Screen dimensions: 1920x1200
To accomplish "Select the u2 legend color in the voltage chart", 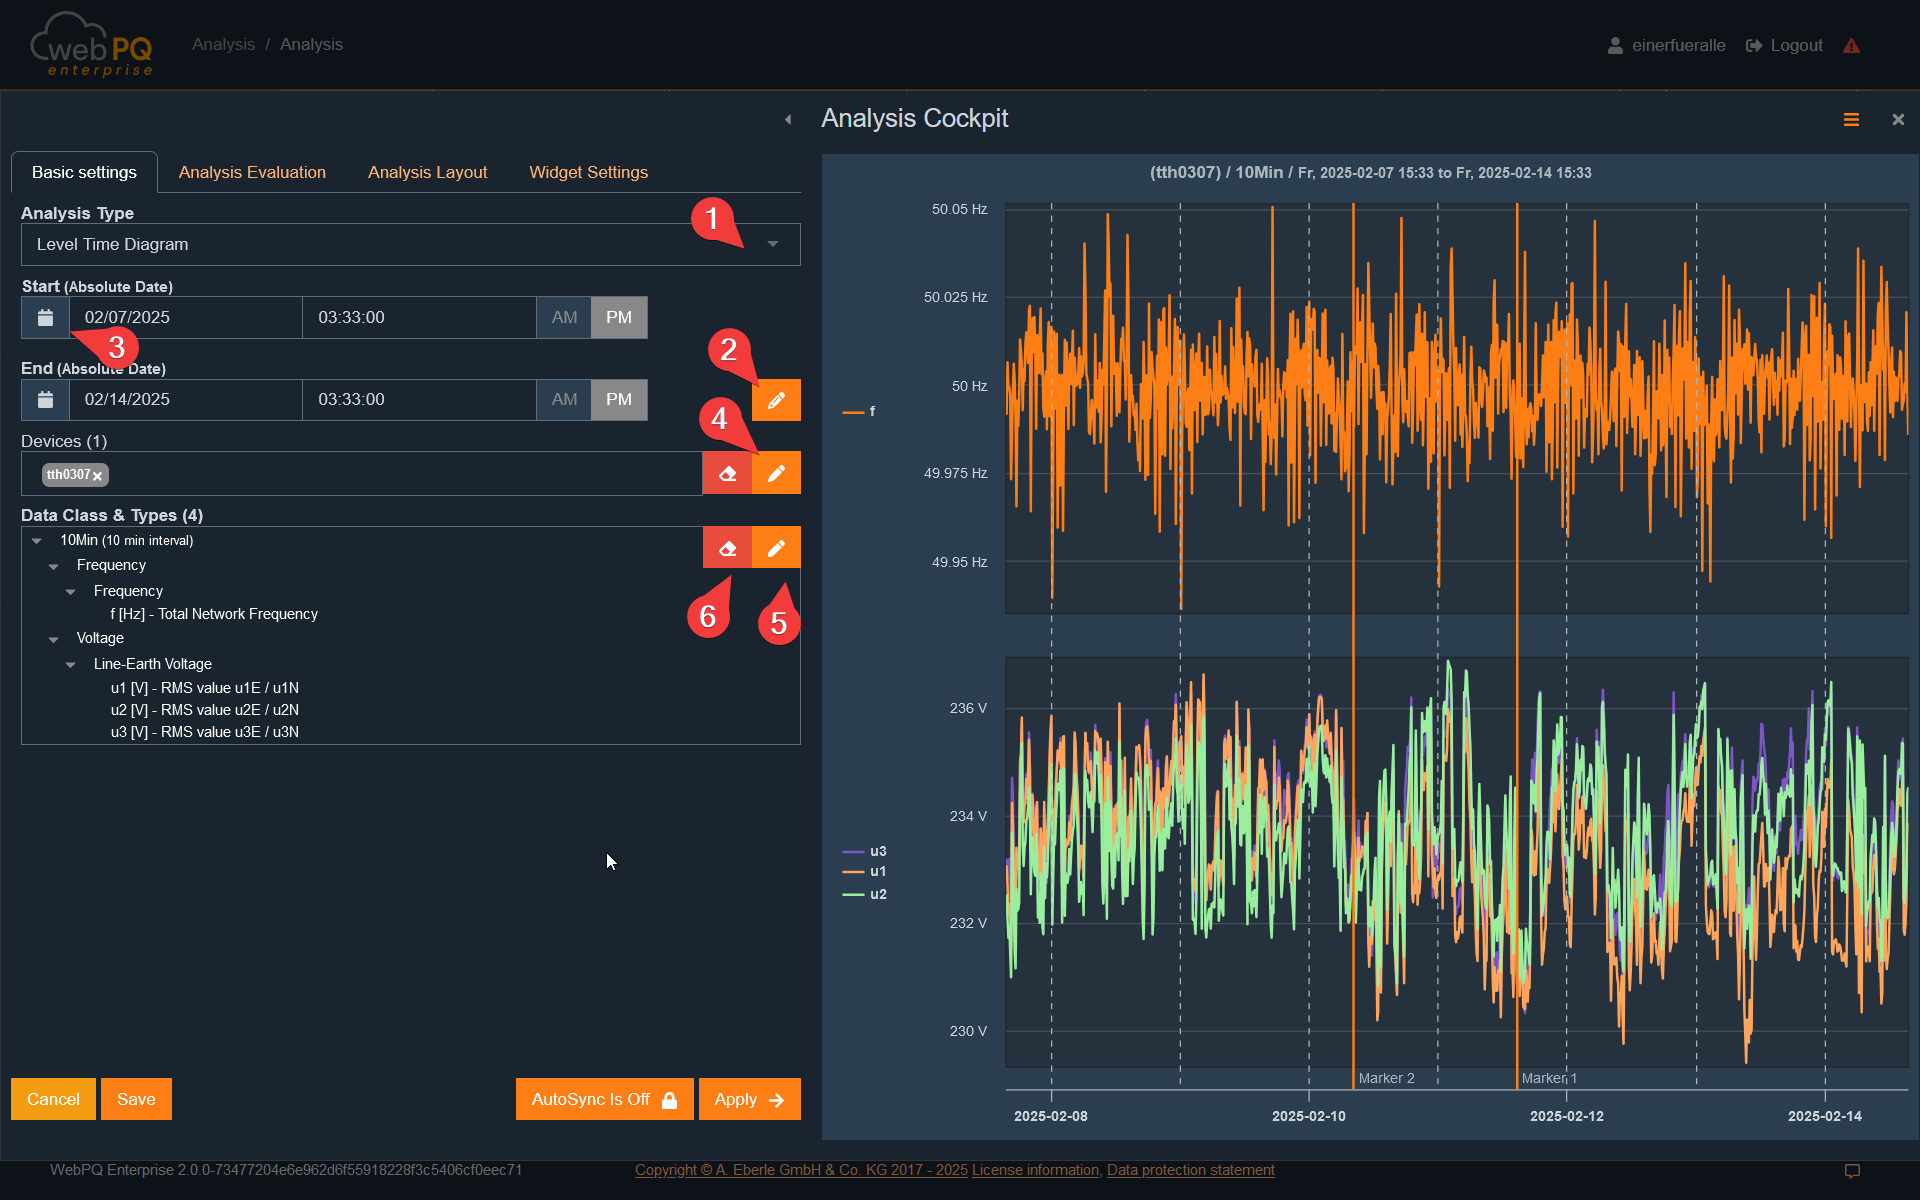I will point(851,894).
